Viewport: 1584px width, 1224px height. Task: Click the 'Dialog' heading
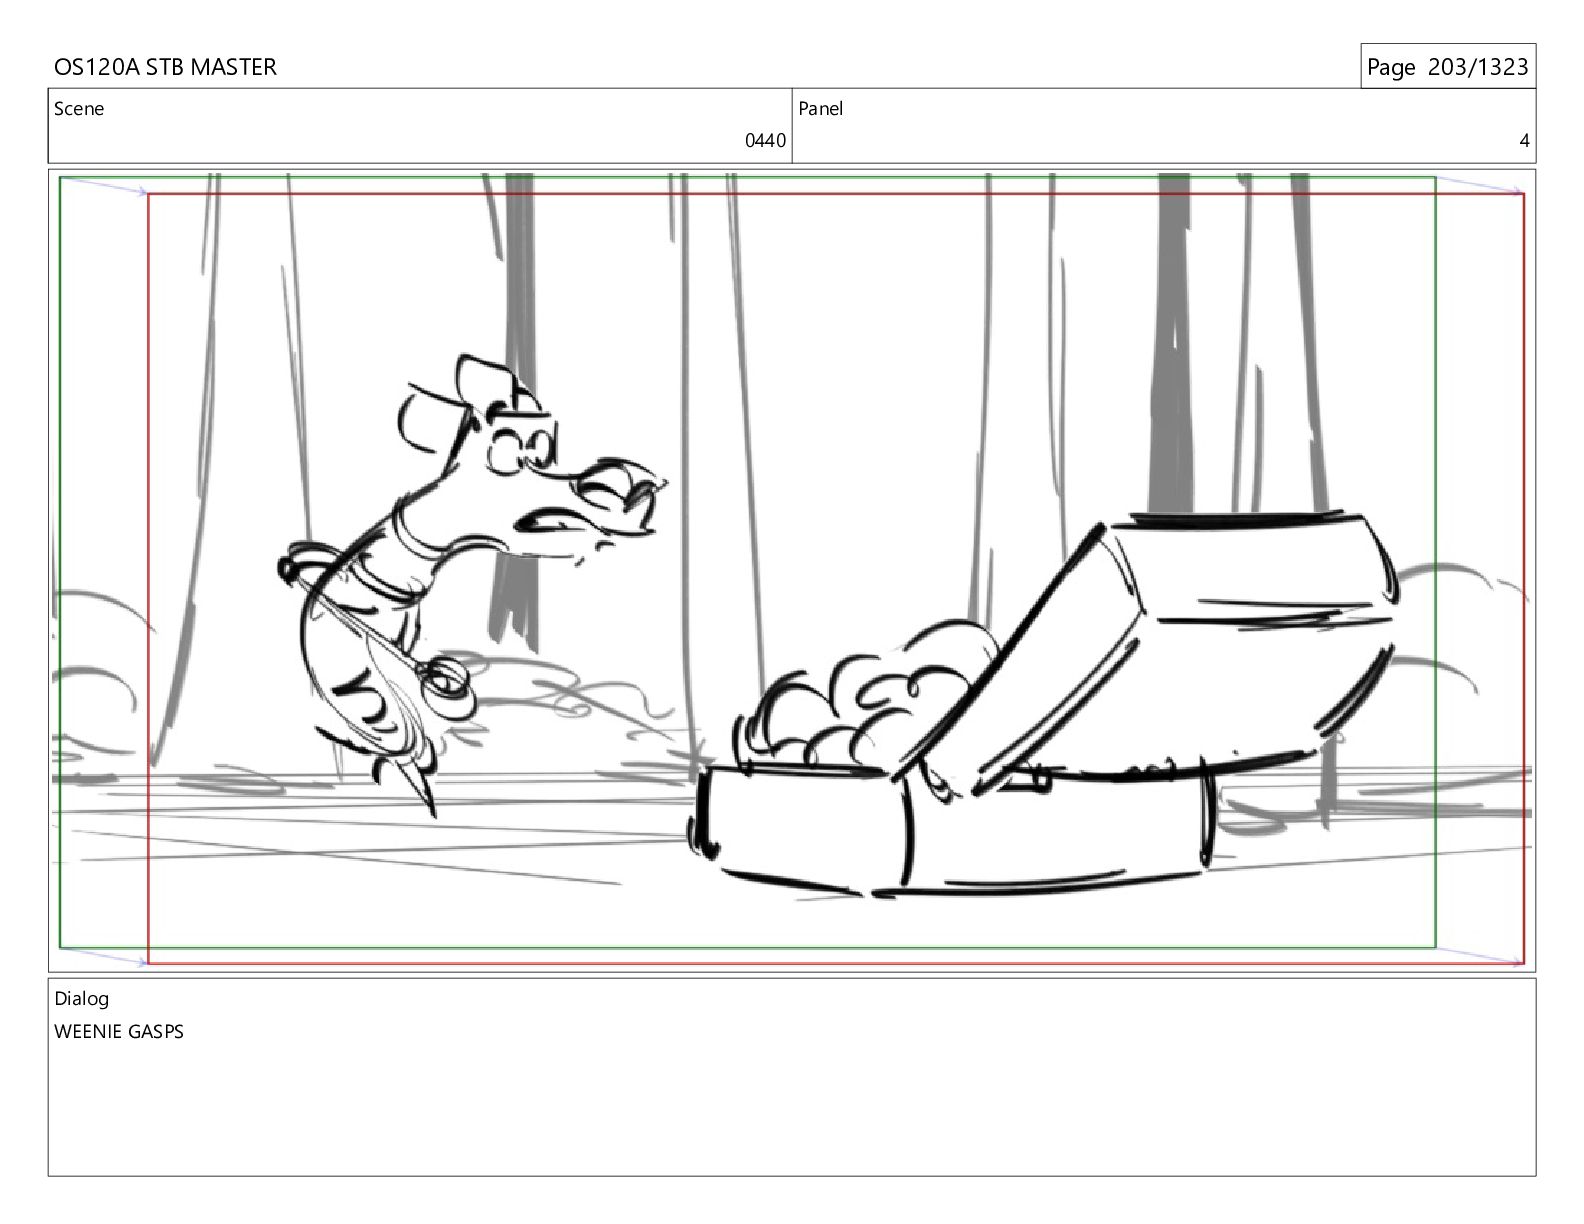tap(82, 999)
